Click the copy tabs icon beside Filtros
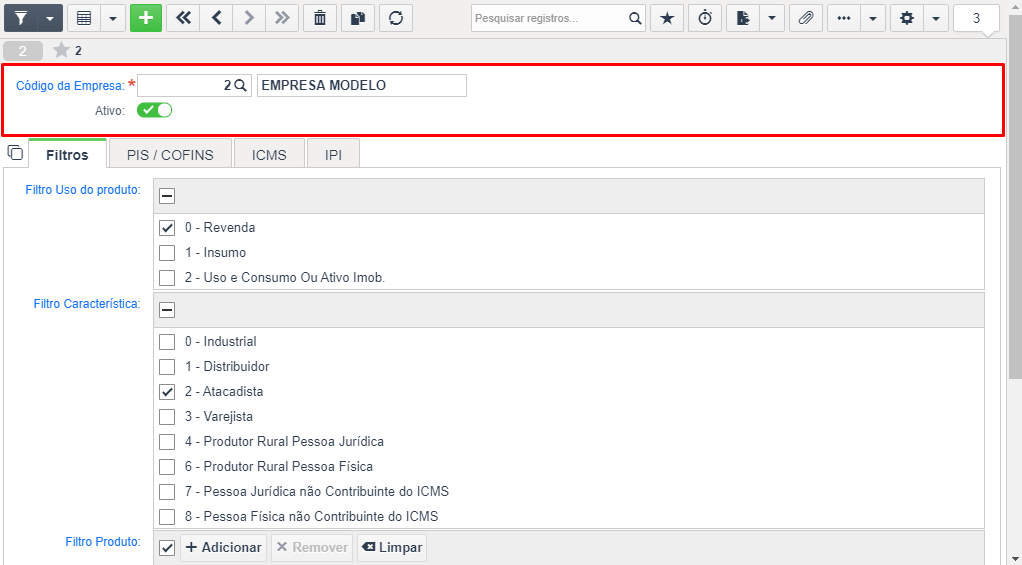The width and height of the screenshot is (1022, 565). (15, 152)
